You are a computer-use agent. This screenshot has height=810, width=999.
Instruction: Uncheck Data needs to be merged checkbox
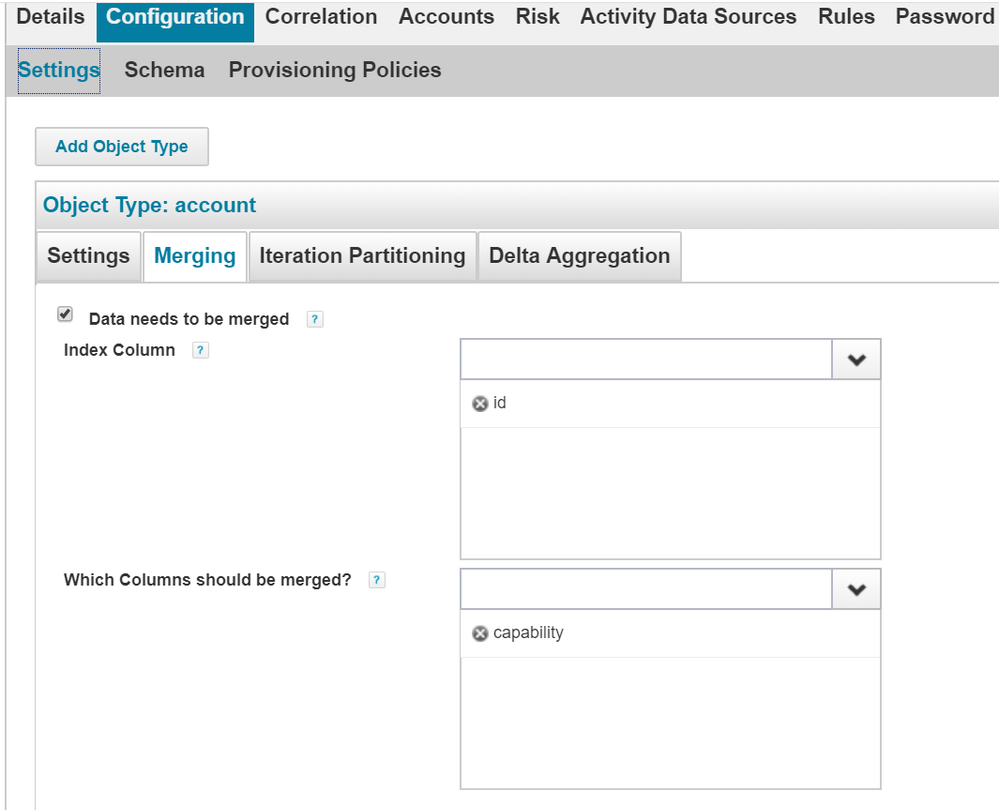pyautogui.click(x=65, y=315)
